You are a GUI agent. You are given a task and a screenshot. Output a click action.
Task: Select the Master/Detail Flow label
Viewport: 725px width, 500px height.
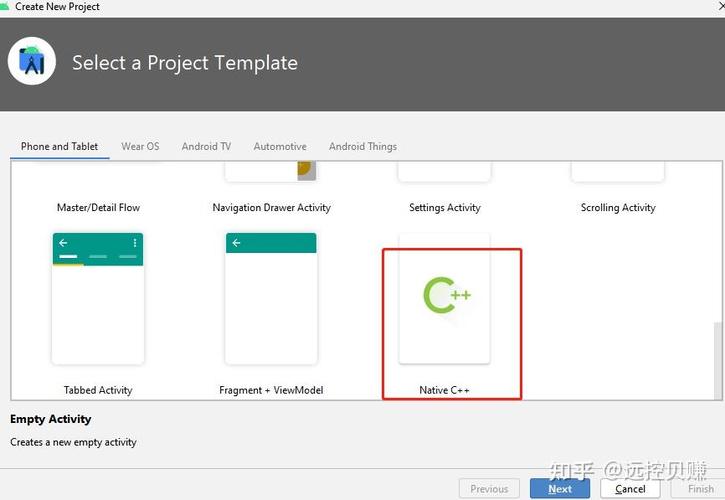pos(98,208)
